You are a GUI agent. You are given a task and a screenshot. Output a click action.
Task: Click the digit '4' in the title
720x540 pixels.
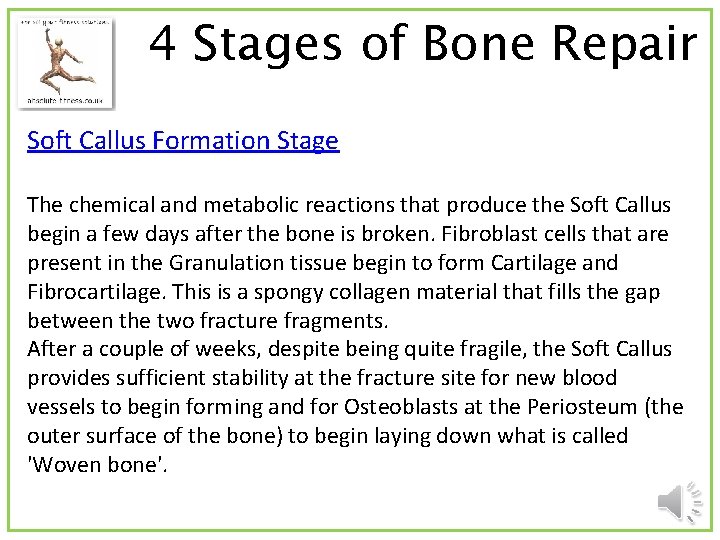coord(164,44)
